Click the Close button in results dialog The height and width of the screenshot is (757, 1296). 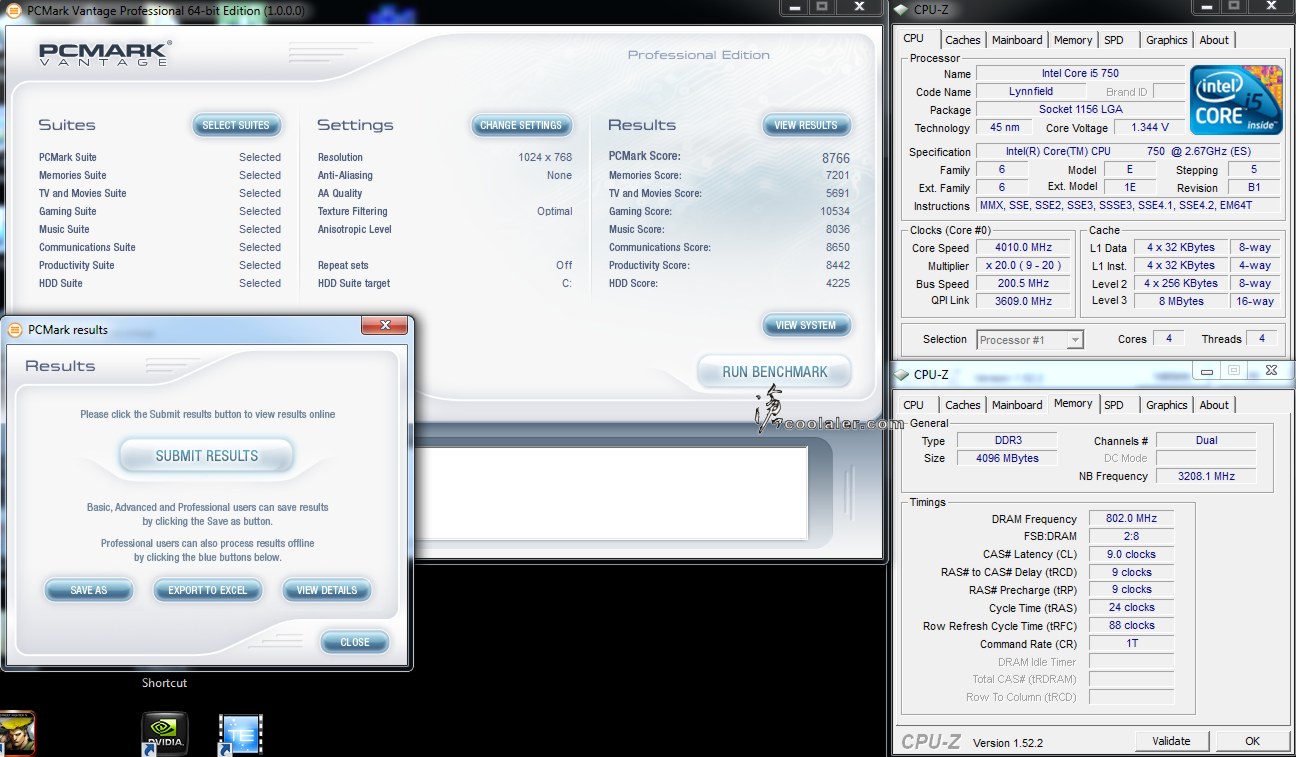[355, 642]
